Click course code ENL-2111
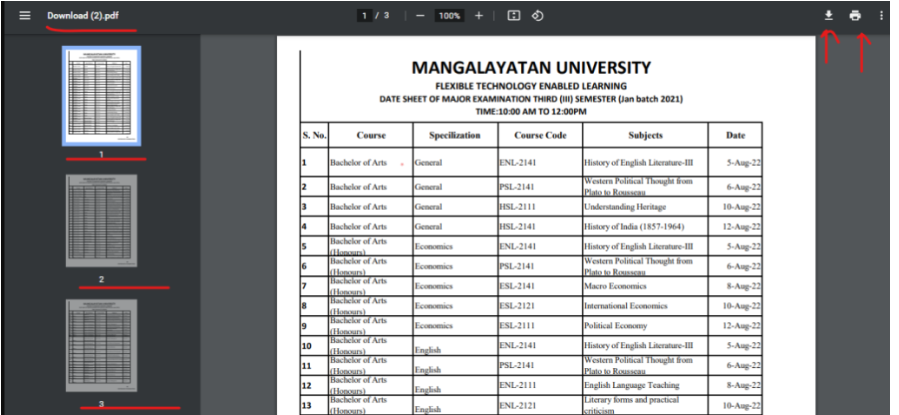 point(517,385)
